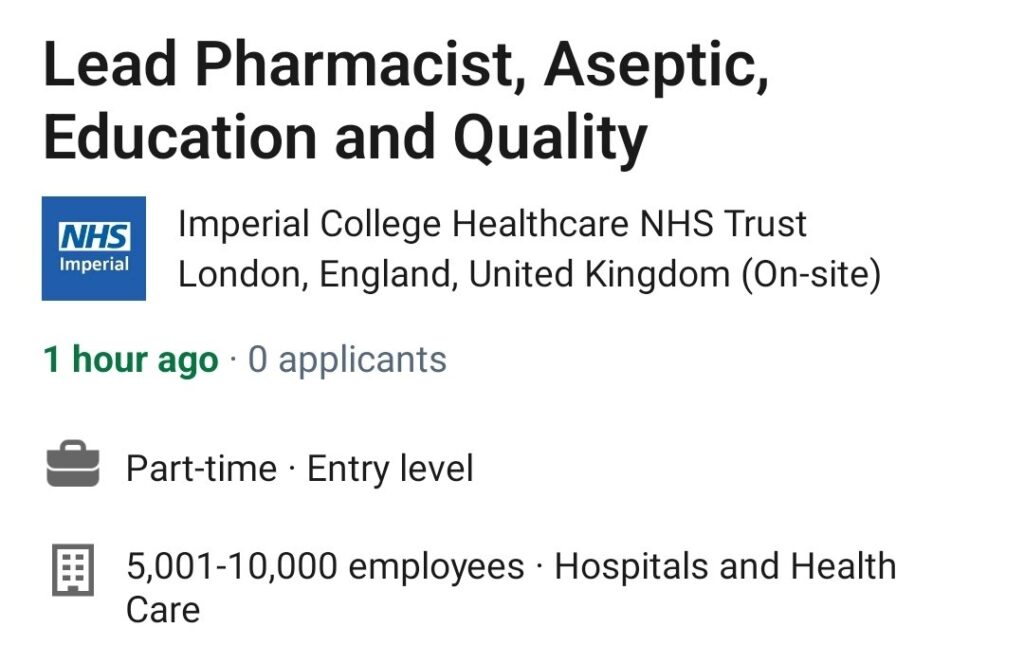The height and width of the screenshot is (646, 1024).
Task: Click the Education and Quality heading line
Action: tap(345, 138)
